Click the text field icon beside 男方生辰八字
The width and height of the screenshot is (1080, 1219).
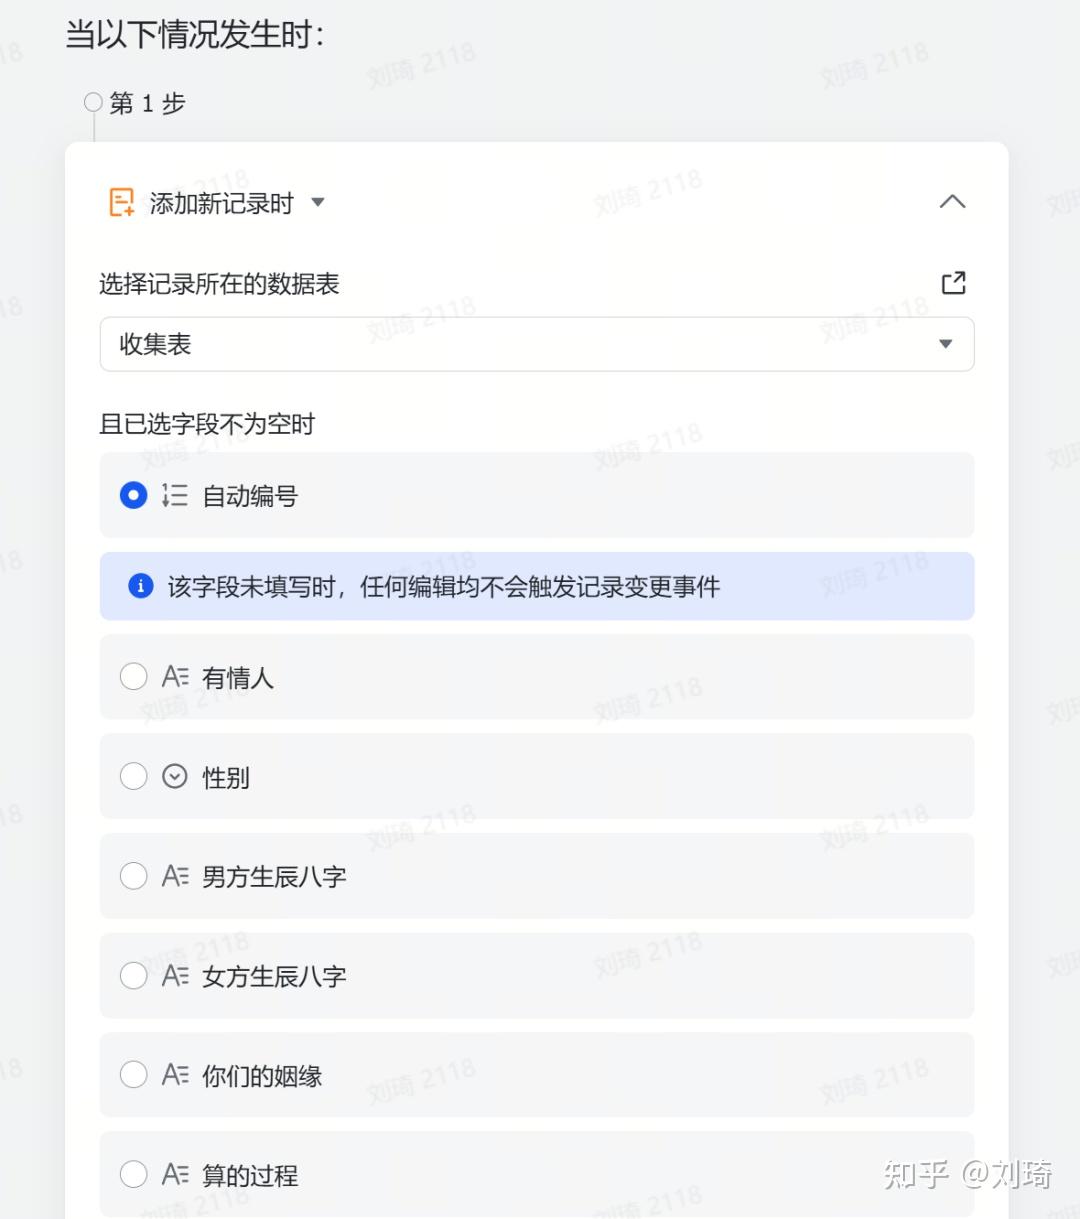click(175, 876)
